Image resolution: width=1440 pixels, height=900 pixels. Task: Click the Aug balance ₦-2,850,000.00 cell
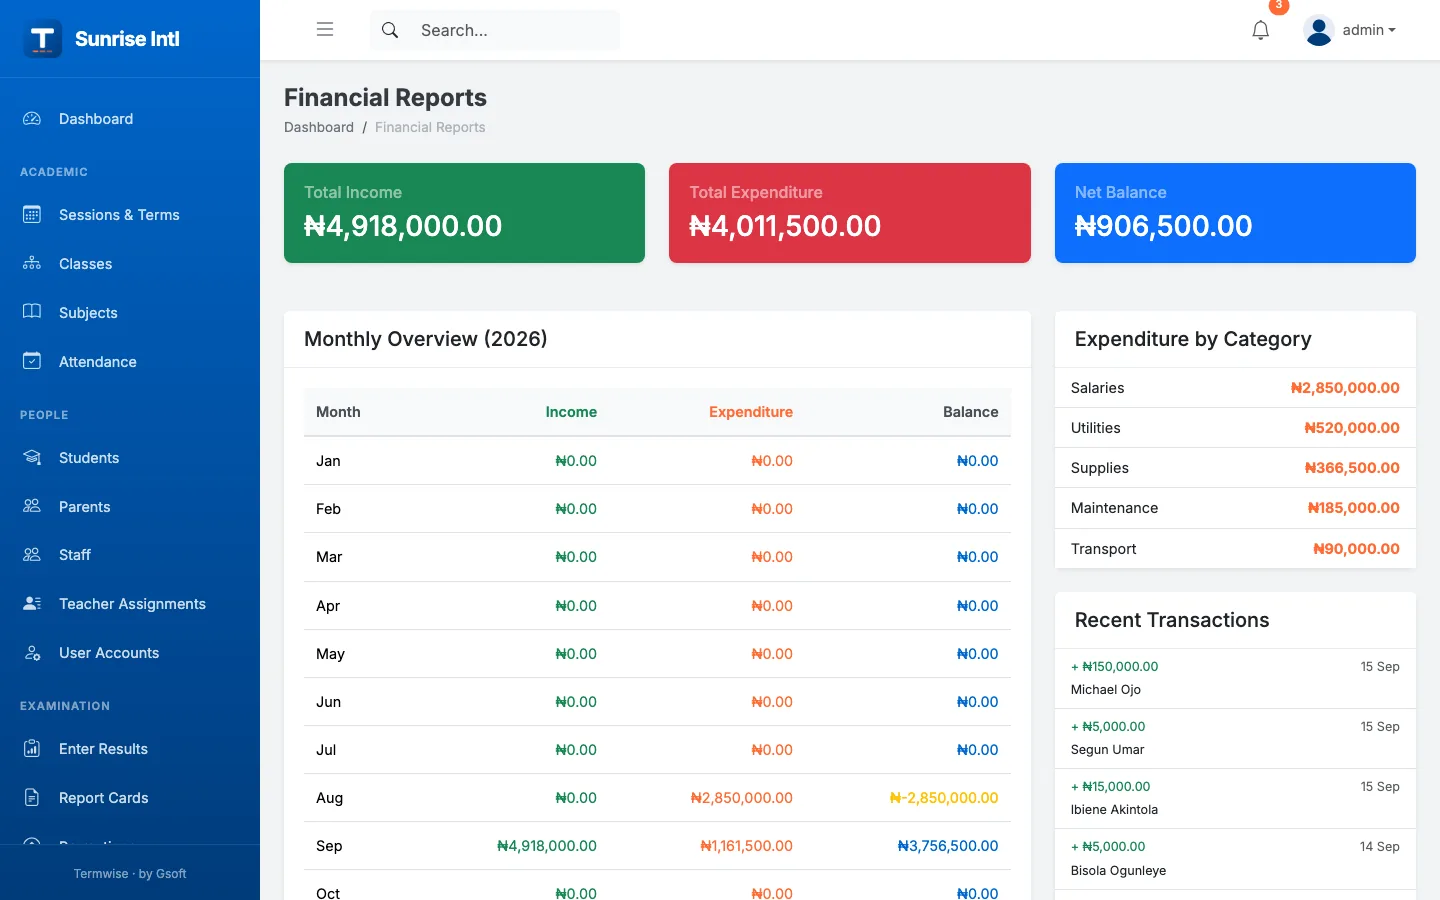point(944,798)
